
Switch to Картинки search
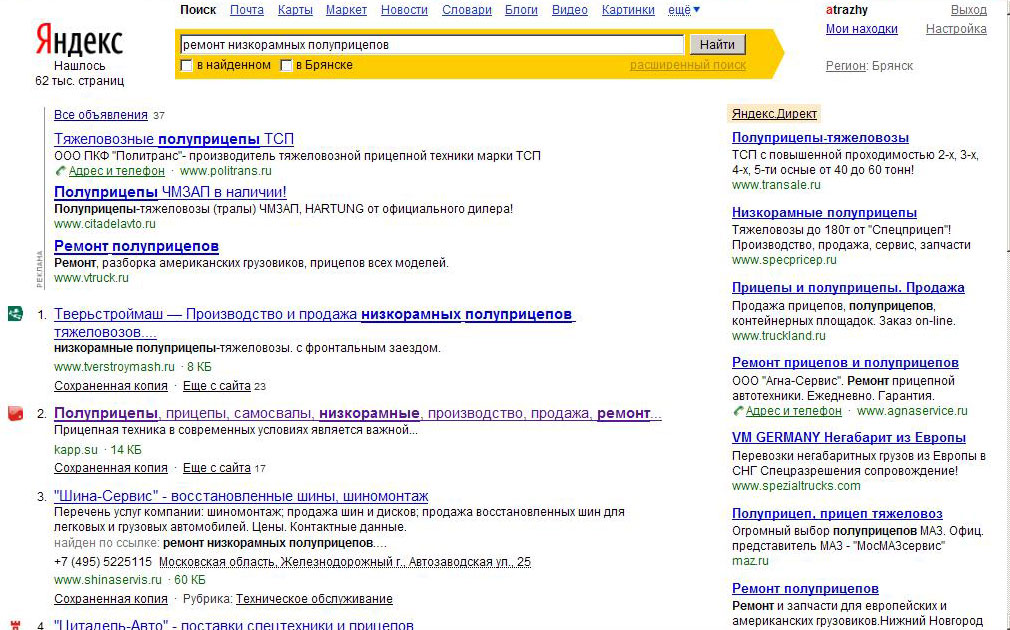tap(628, 10)
